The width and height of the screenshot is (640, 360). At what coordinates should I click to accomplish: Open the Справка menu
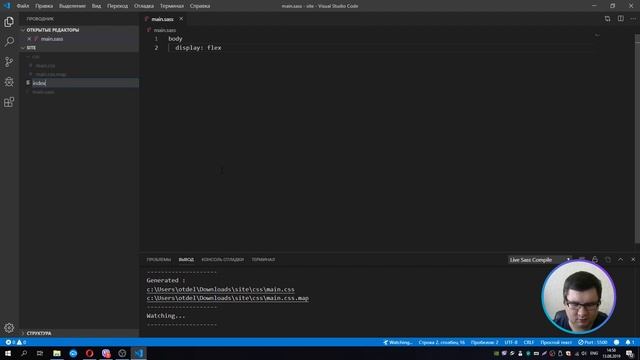tap(200, 6)
